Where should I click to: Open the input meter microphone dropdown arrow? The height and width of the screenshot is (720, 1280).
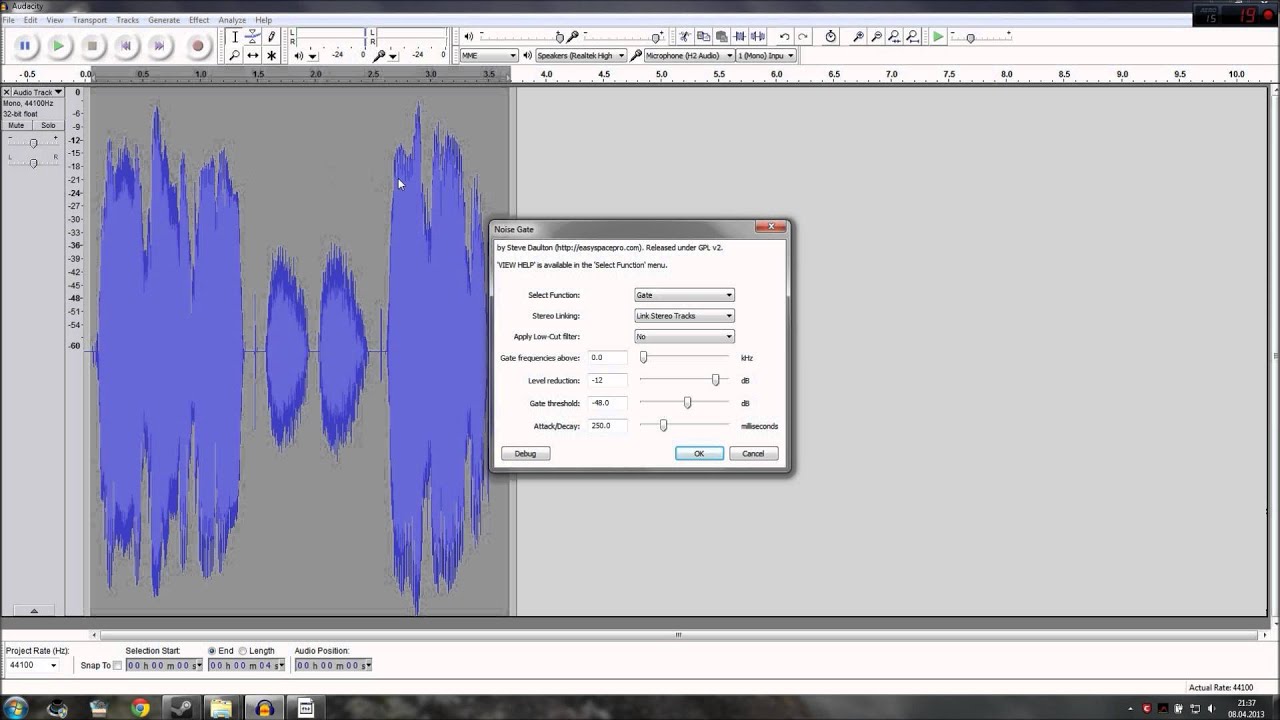pyautogui.click(x=392, y=56)
